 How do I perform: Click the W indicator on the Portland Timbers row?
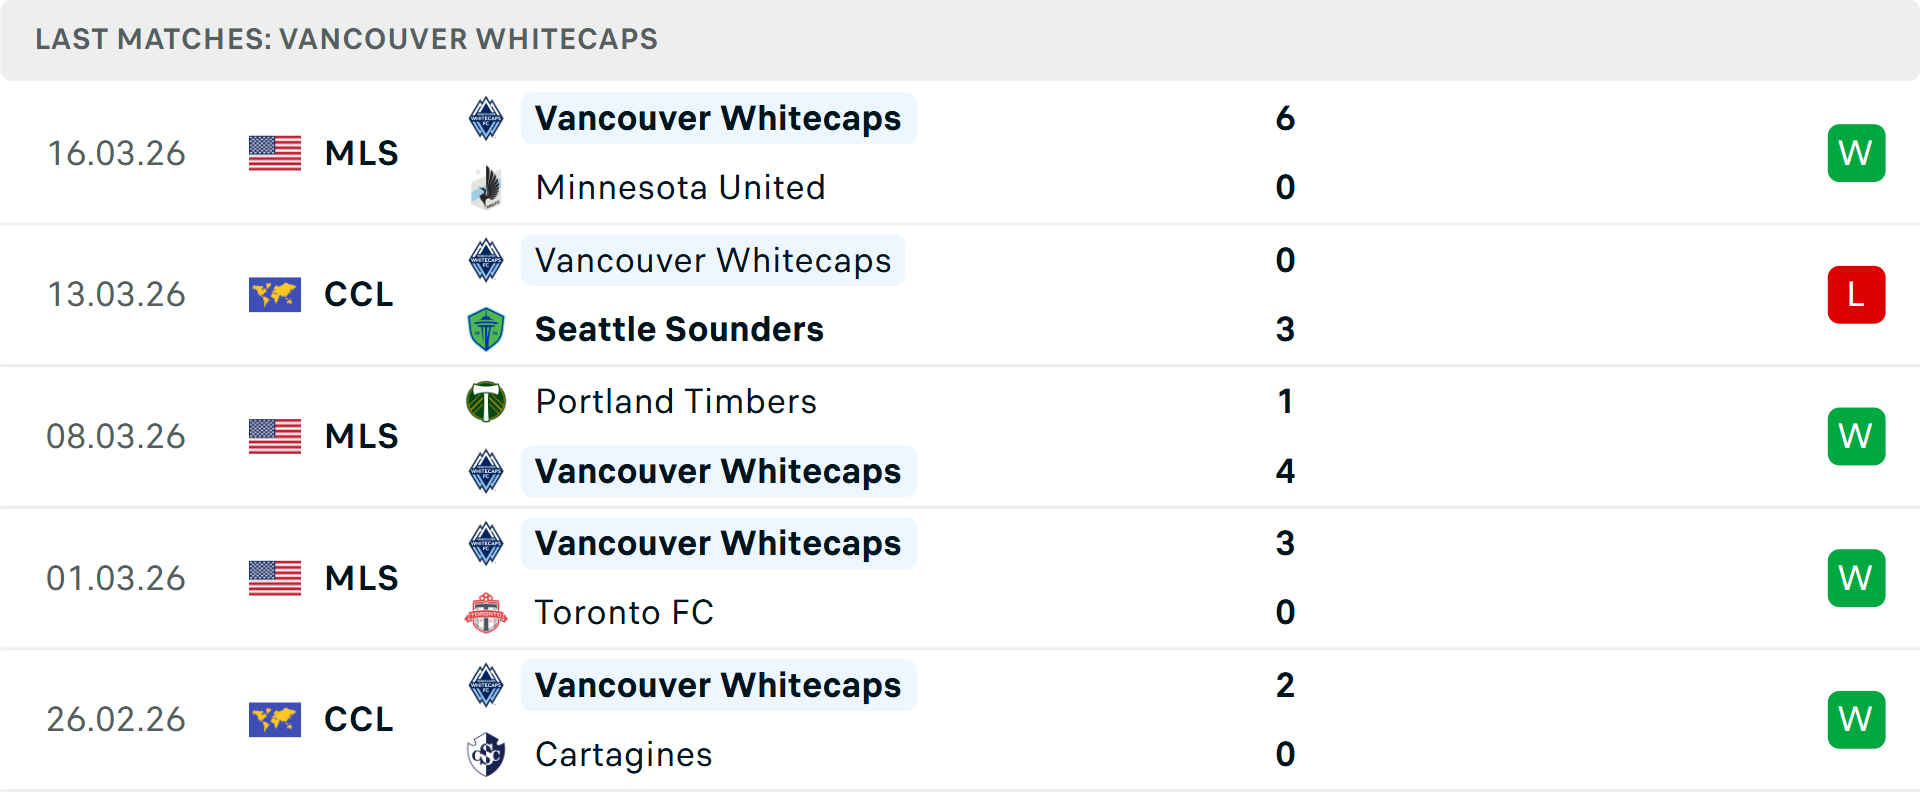click(x=1857, y=436)
